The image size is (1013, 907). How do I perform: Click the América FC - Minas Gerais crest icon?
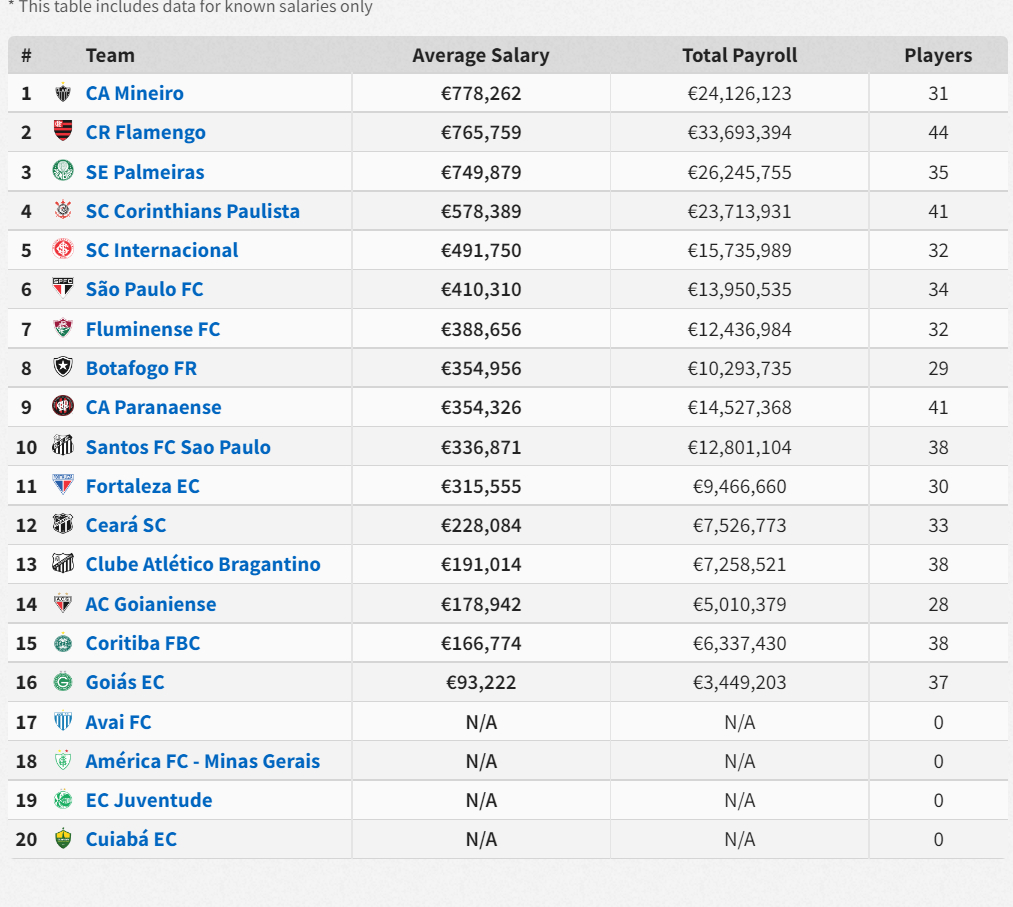click(x=63, y=761)
